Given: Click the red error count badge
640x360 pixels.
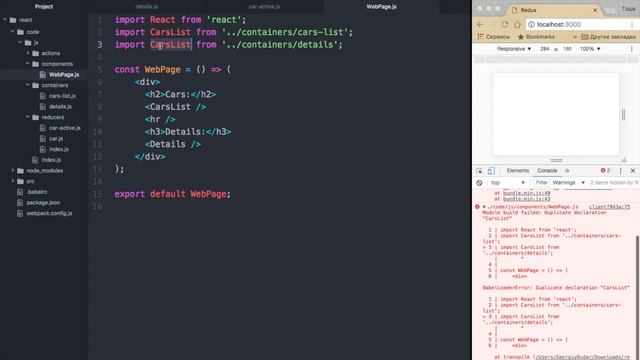Looking at the screenshot, I should 605,171.
